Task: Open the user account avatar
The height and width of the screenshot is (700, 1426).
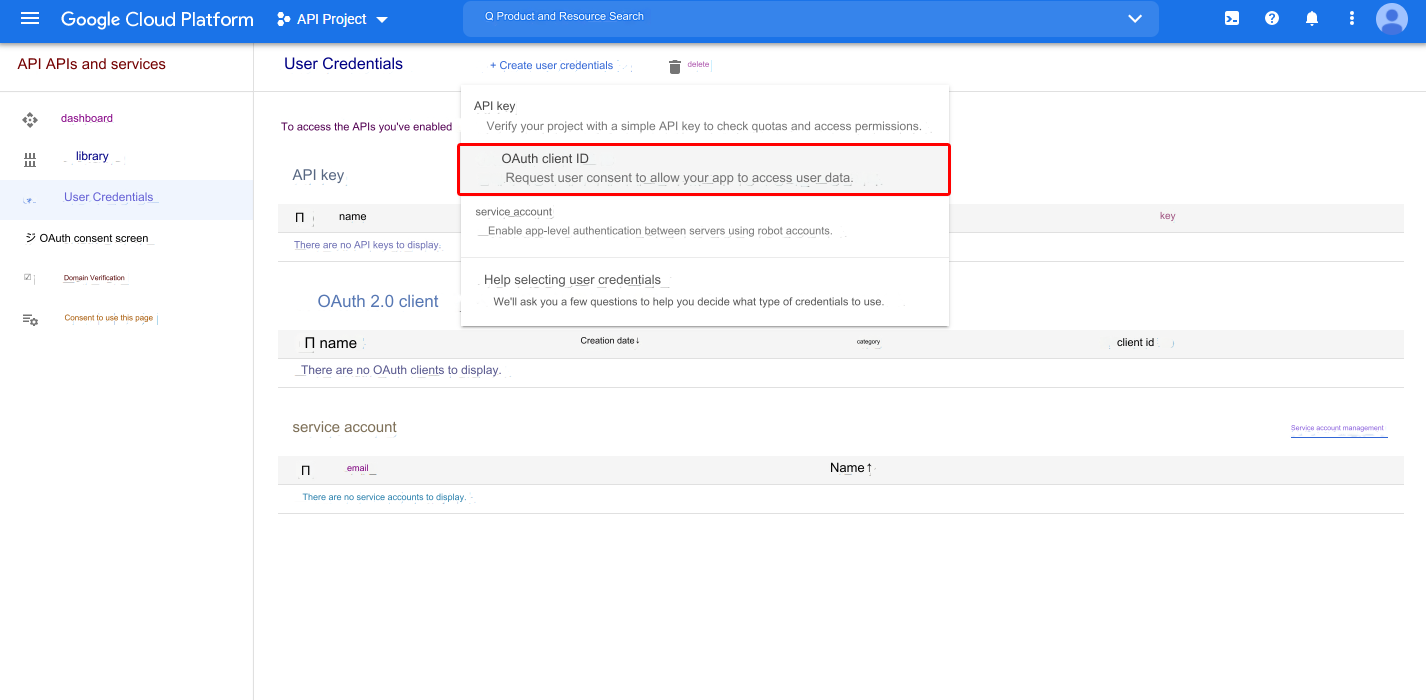Action: click(1392, 18)
